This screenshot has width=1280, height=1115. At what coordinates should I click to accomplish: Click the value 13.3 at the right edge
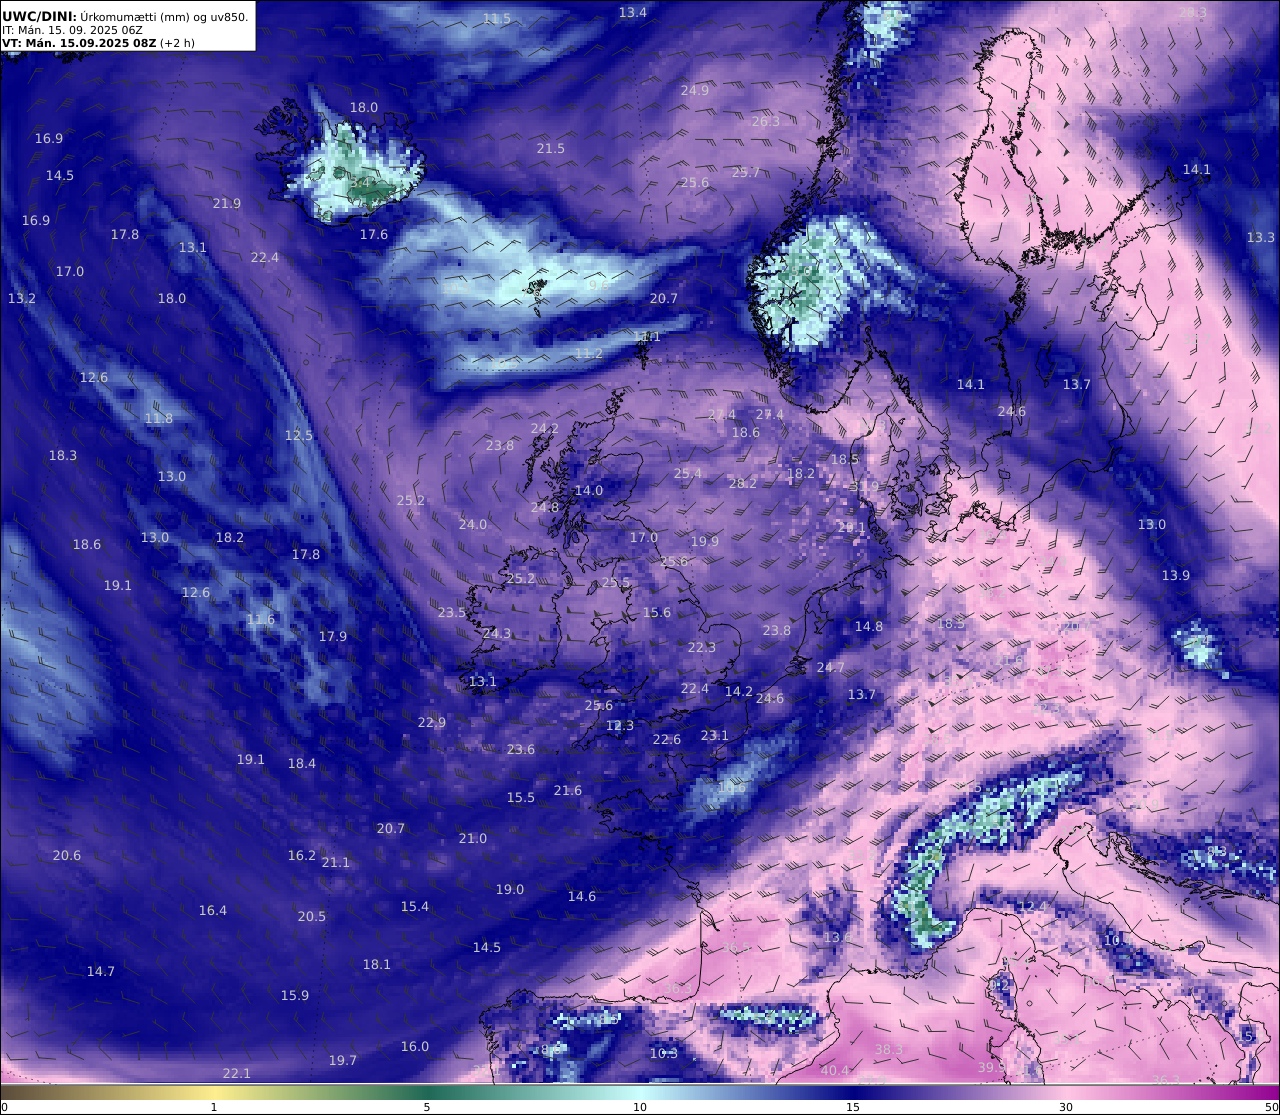[1261, 237]
